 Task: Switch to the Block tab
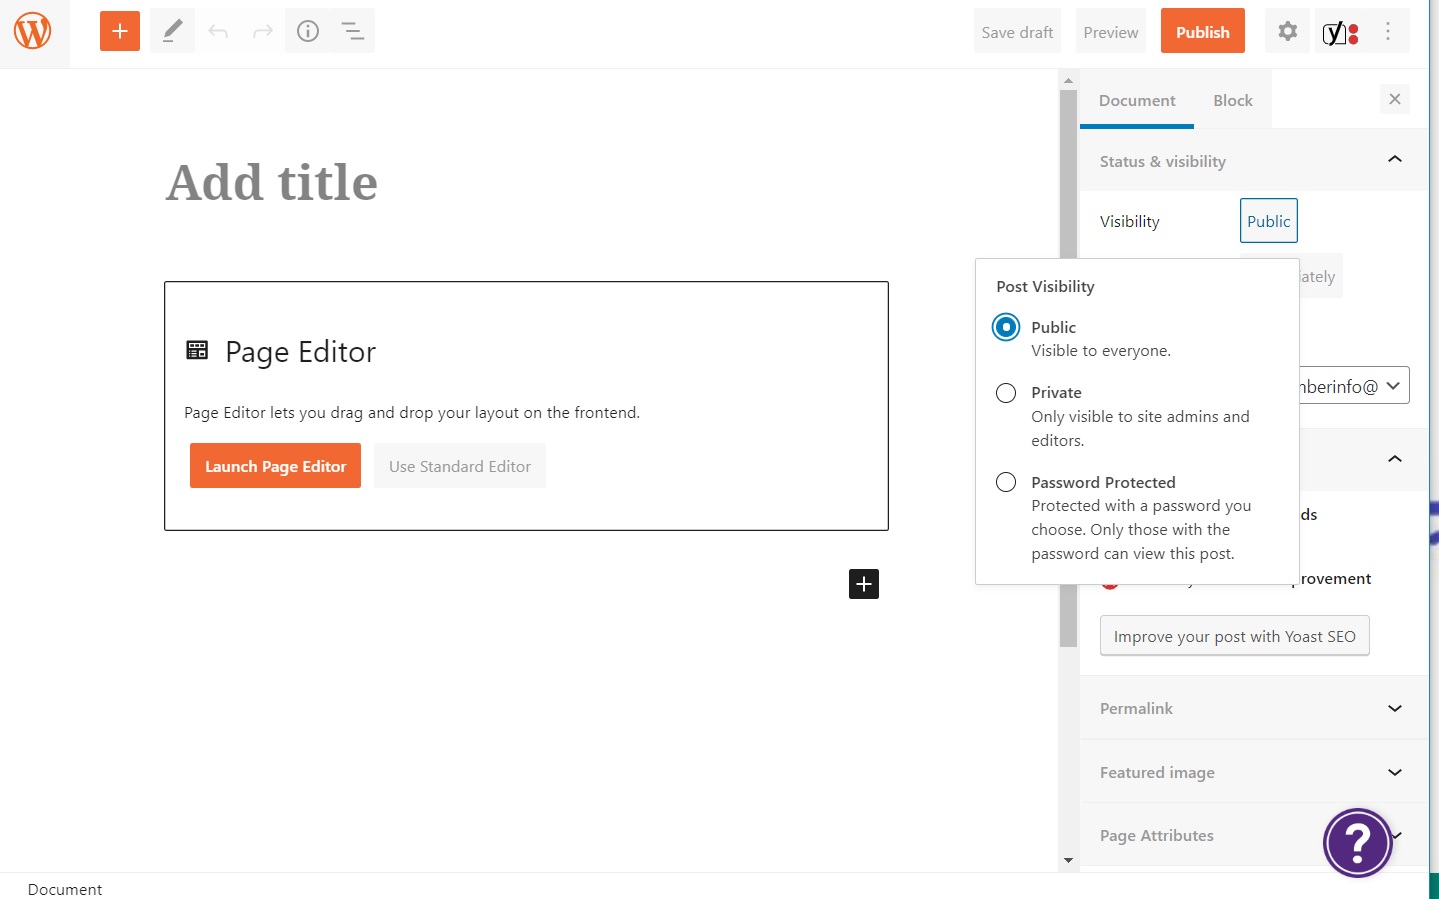point(1233,100)
